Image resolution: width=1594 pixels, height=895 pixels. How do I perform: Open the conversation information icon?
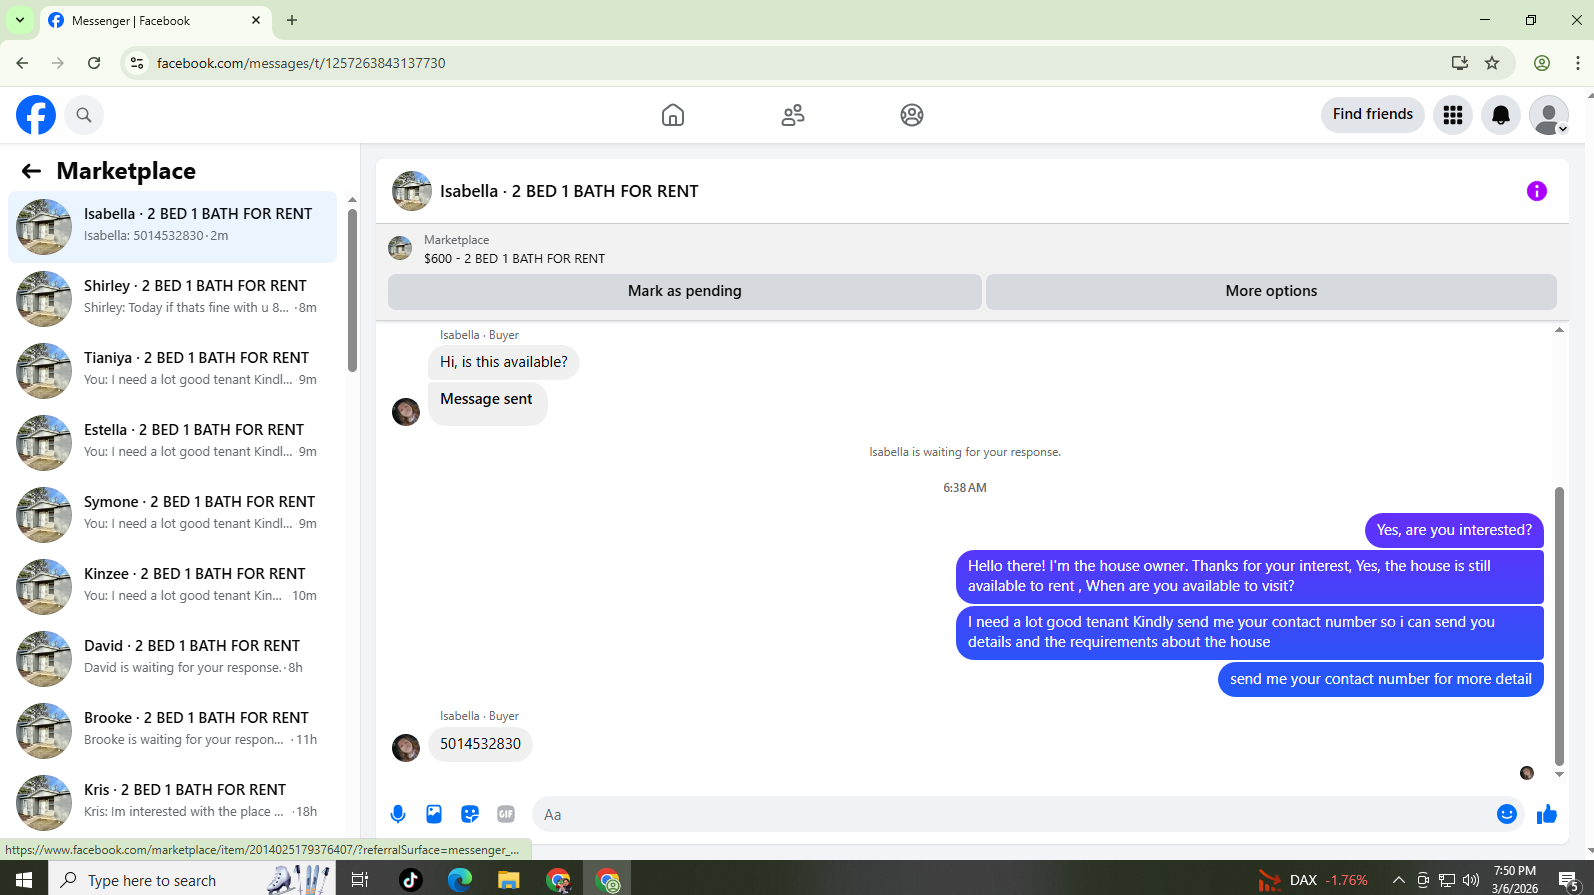pos(1537,191)
